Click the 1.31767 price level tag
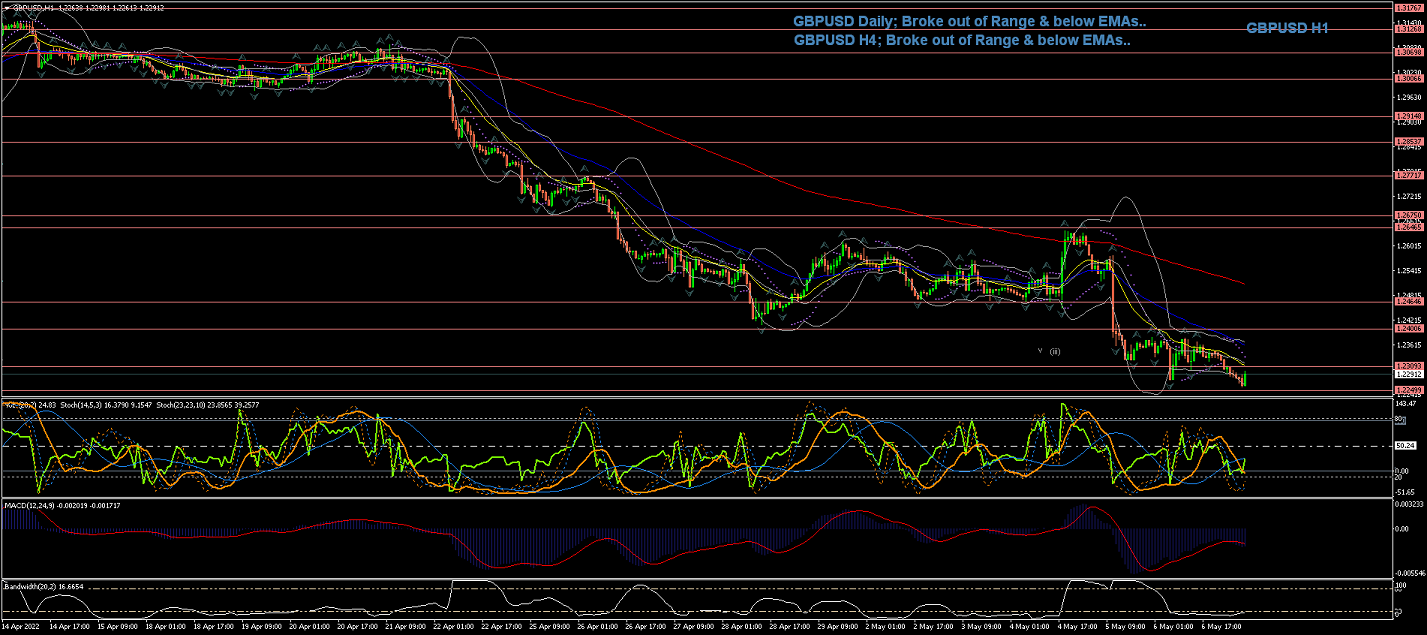Viewport: 1427px width, 635px height. pos(1408,8)
